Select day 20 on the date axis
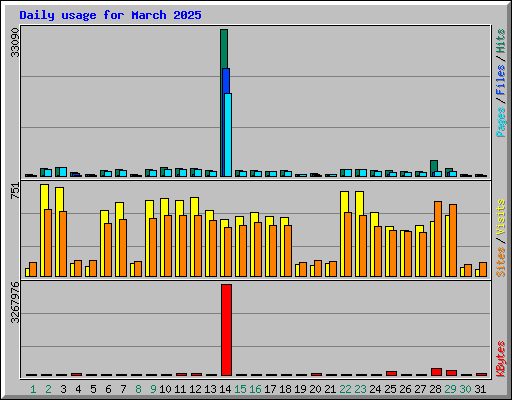Image resolution: width=512 pixels, height=400 pixels. pyautogui.click(x=315, y=389)
